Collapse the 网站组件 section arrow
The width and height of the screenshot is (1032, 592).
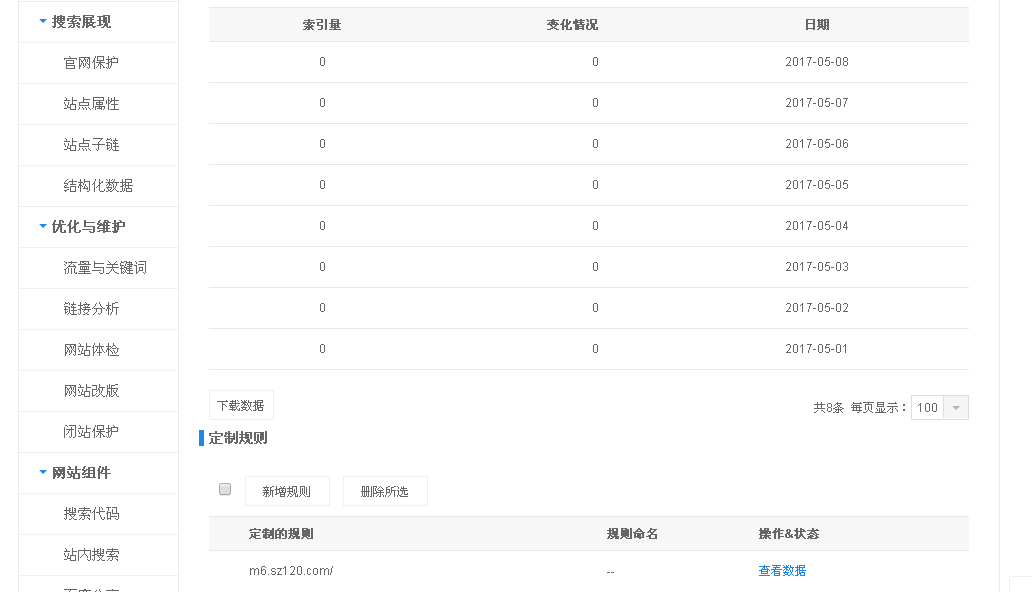point(40,472)
